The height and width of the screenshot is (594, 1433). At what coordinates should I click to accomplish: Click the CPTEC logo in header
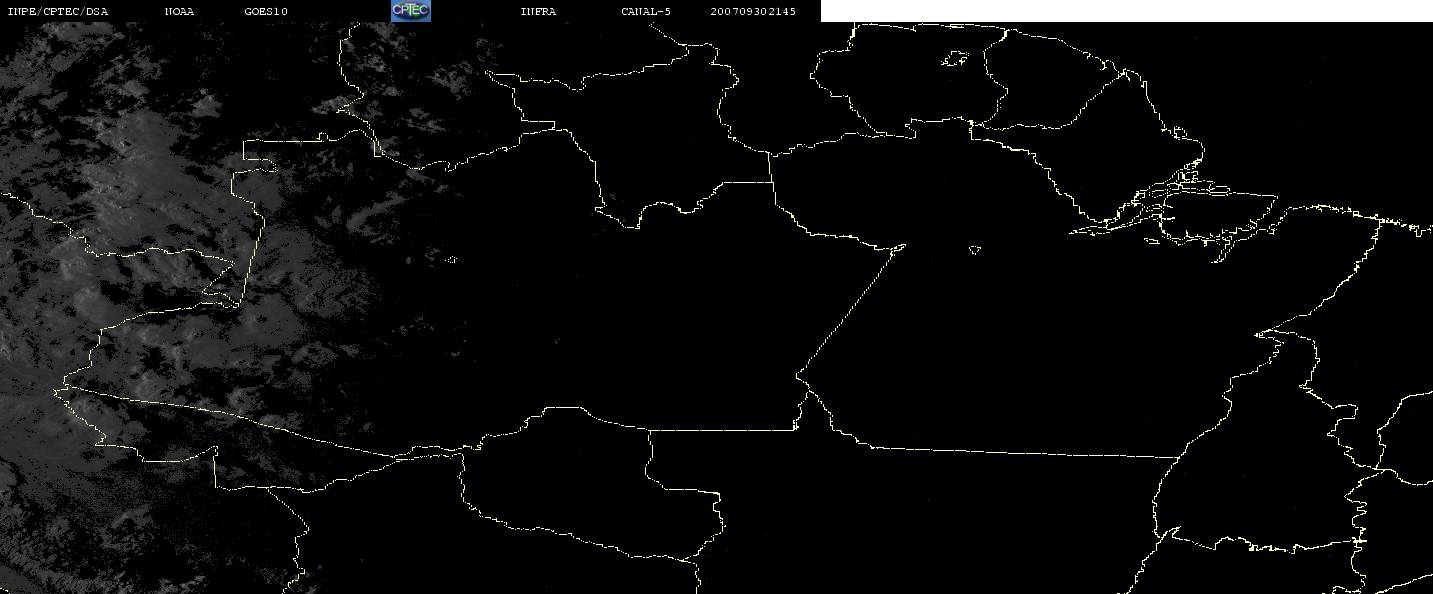click(410, 11)
